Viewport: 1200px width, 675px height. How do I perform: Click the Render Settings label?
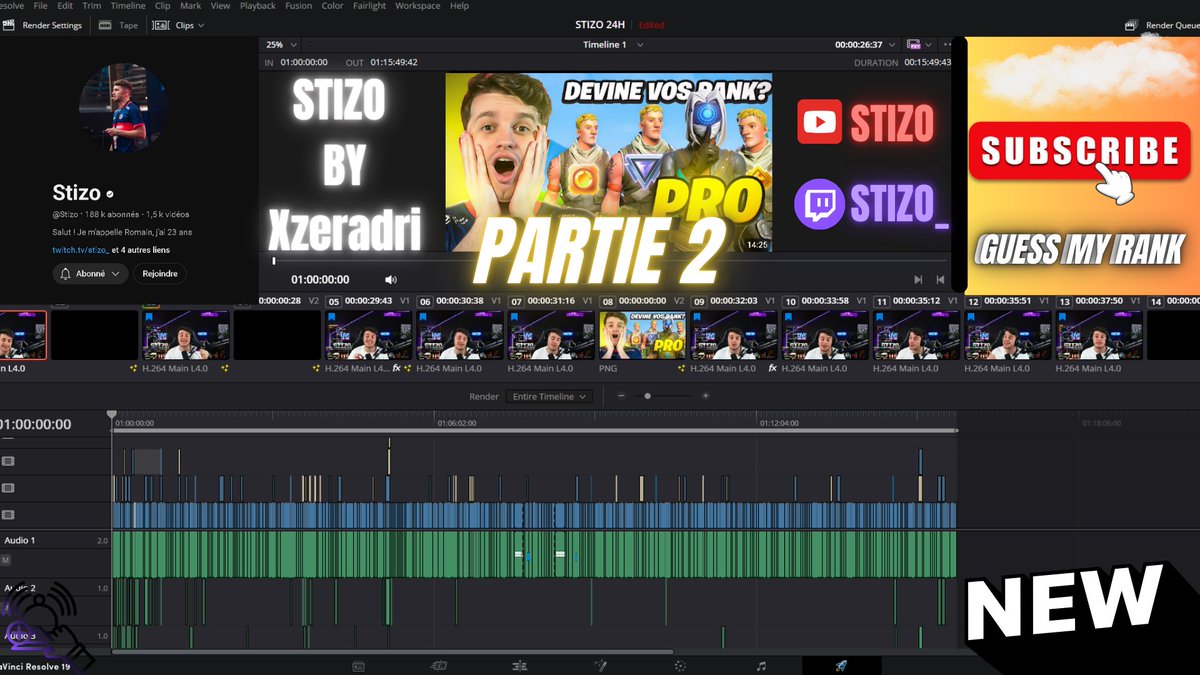52,25
